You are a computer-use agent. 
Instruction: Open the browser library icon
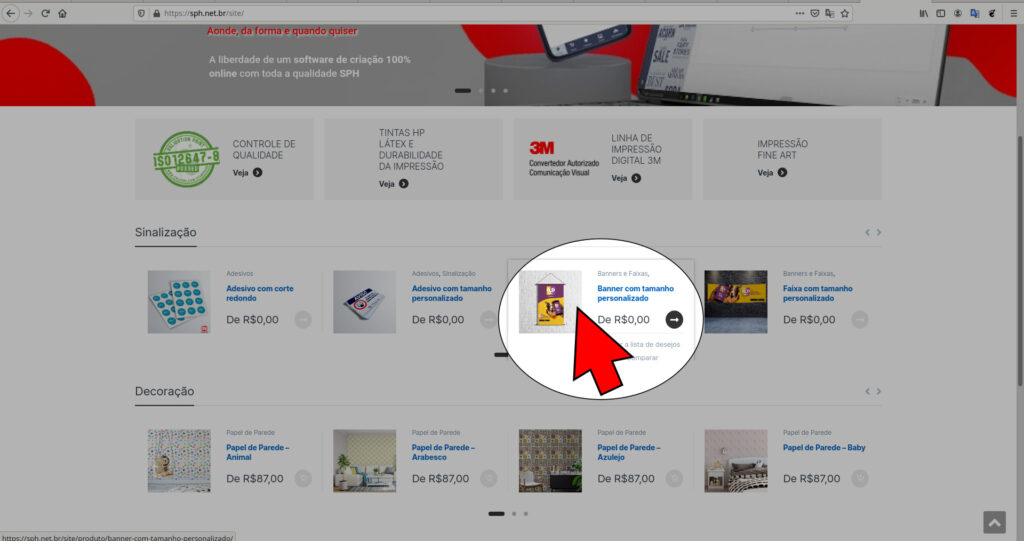click(x=924, y=13)
